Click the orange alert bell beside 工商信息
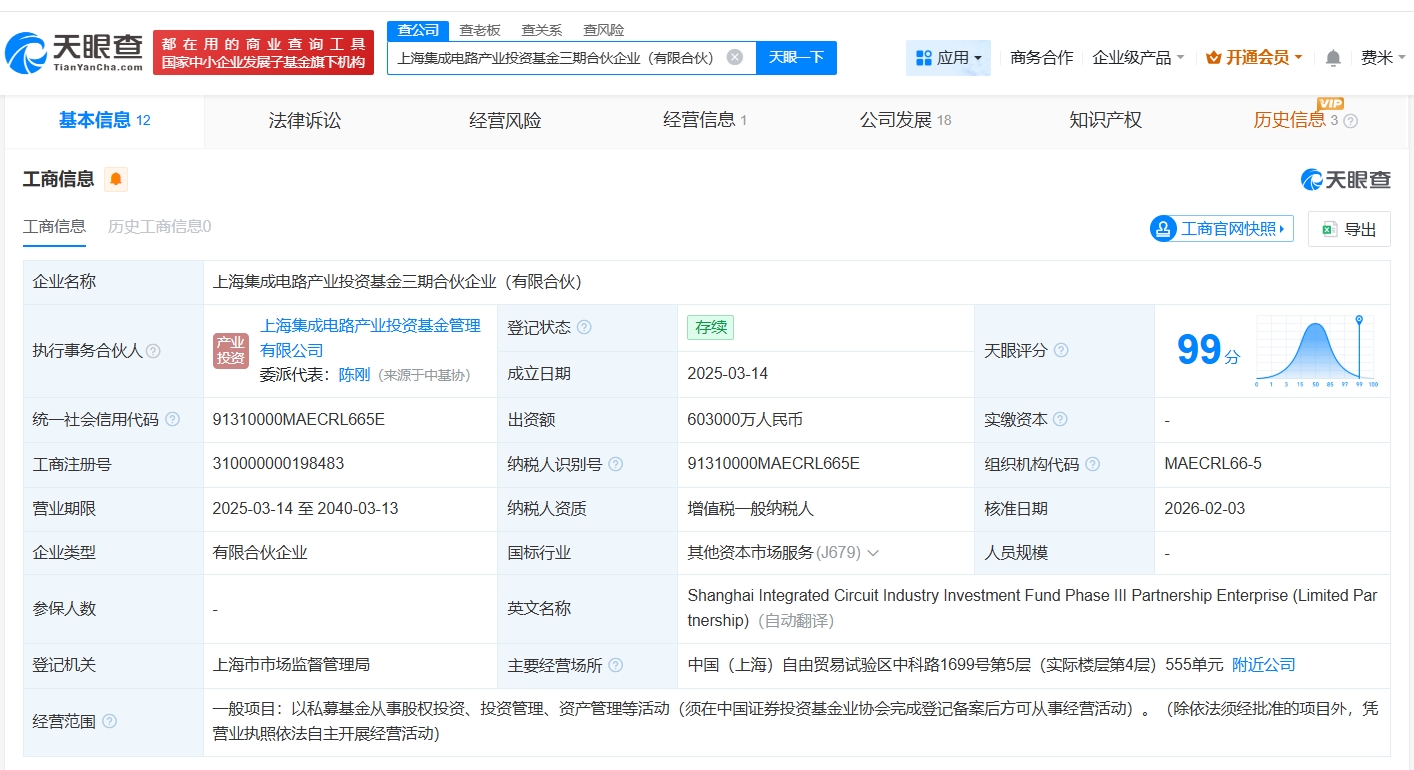The image size is (1414, 770). coord(116,179)
